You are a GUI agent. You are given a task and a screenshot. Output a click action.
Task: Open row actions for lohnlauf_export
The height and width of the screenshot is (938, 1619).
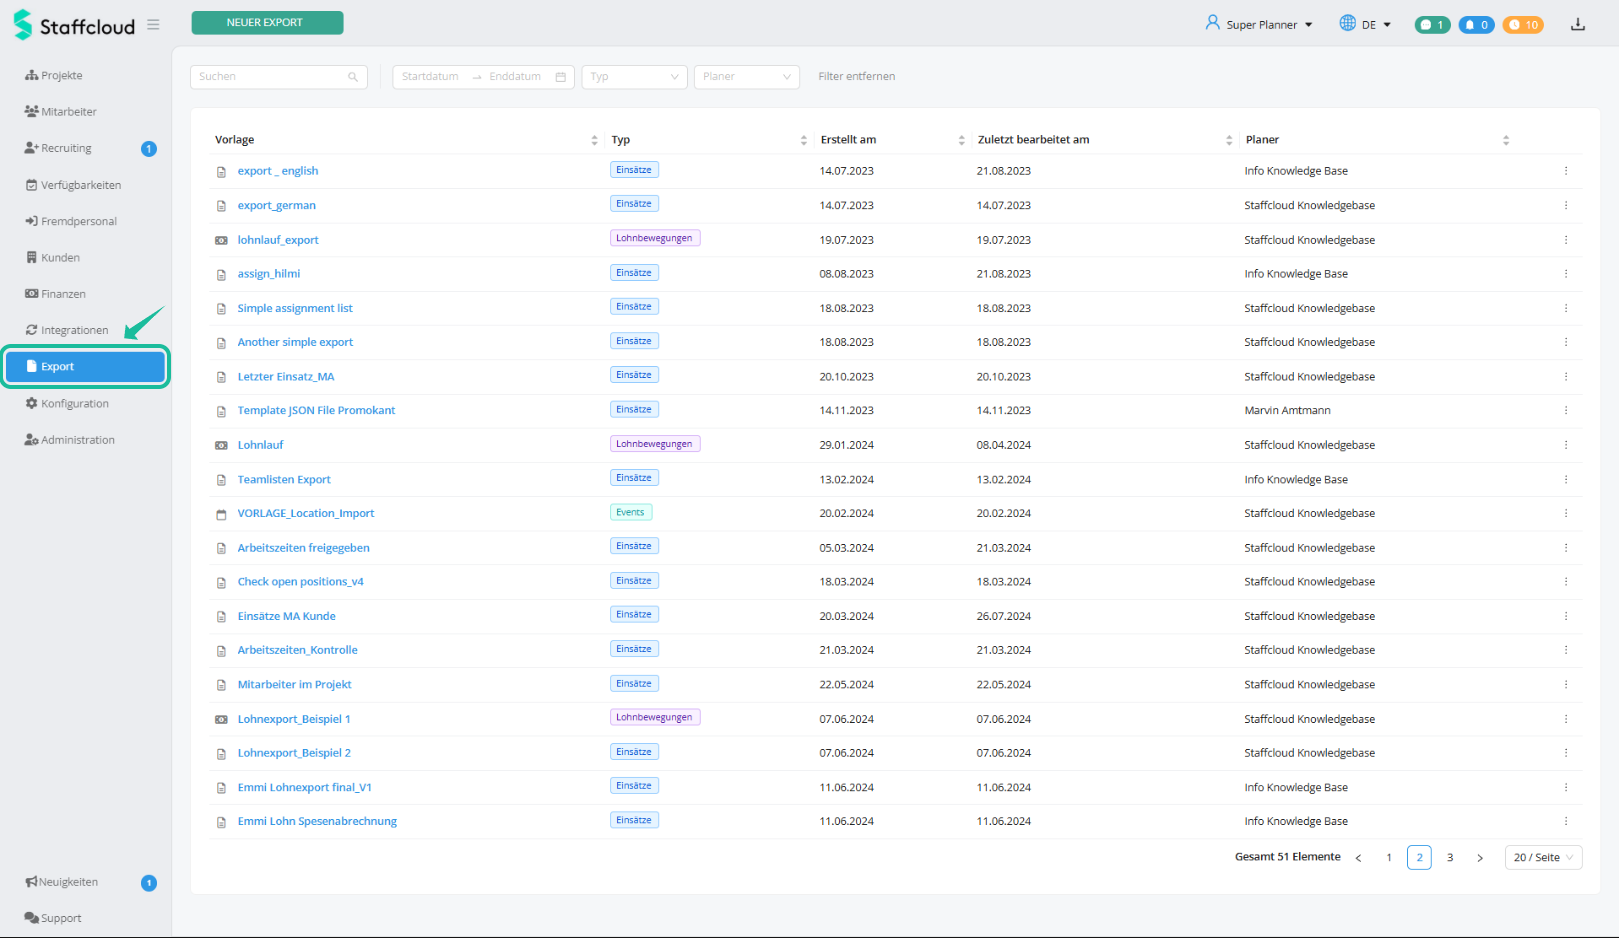(x=1566, y=240)
